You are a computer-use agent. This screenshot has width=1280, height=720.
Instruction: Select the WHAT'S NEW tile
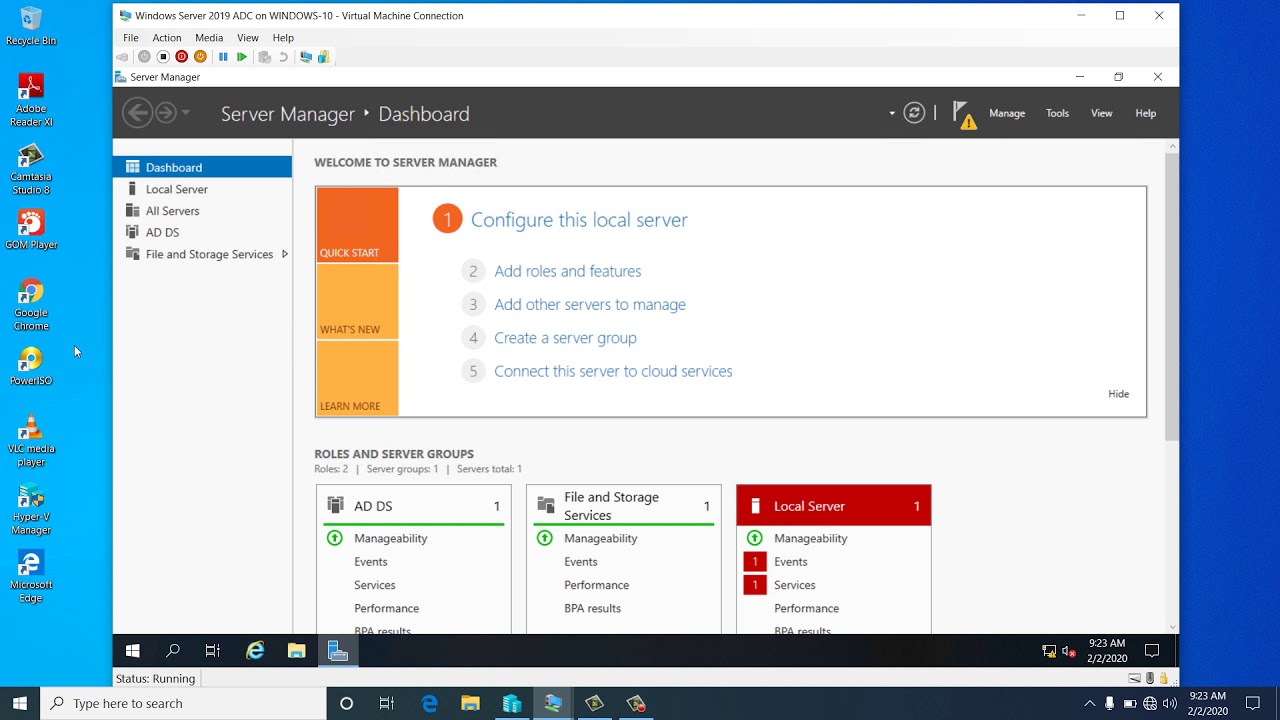(357, 301)
